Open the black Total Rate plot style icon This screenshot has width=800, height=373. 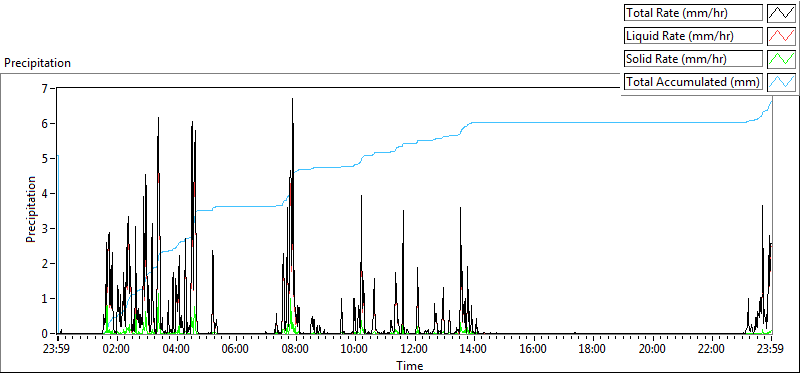pyautogui.click(x=782, y=13)
